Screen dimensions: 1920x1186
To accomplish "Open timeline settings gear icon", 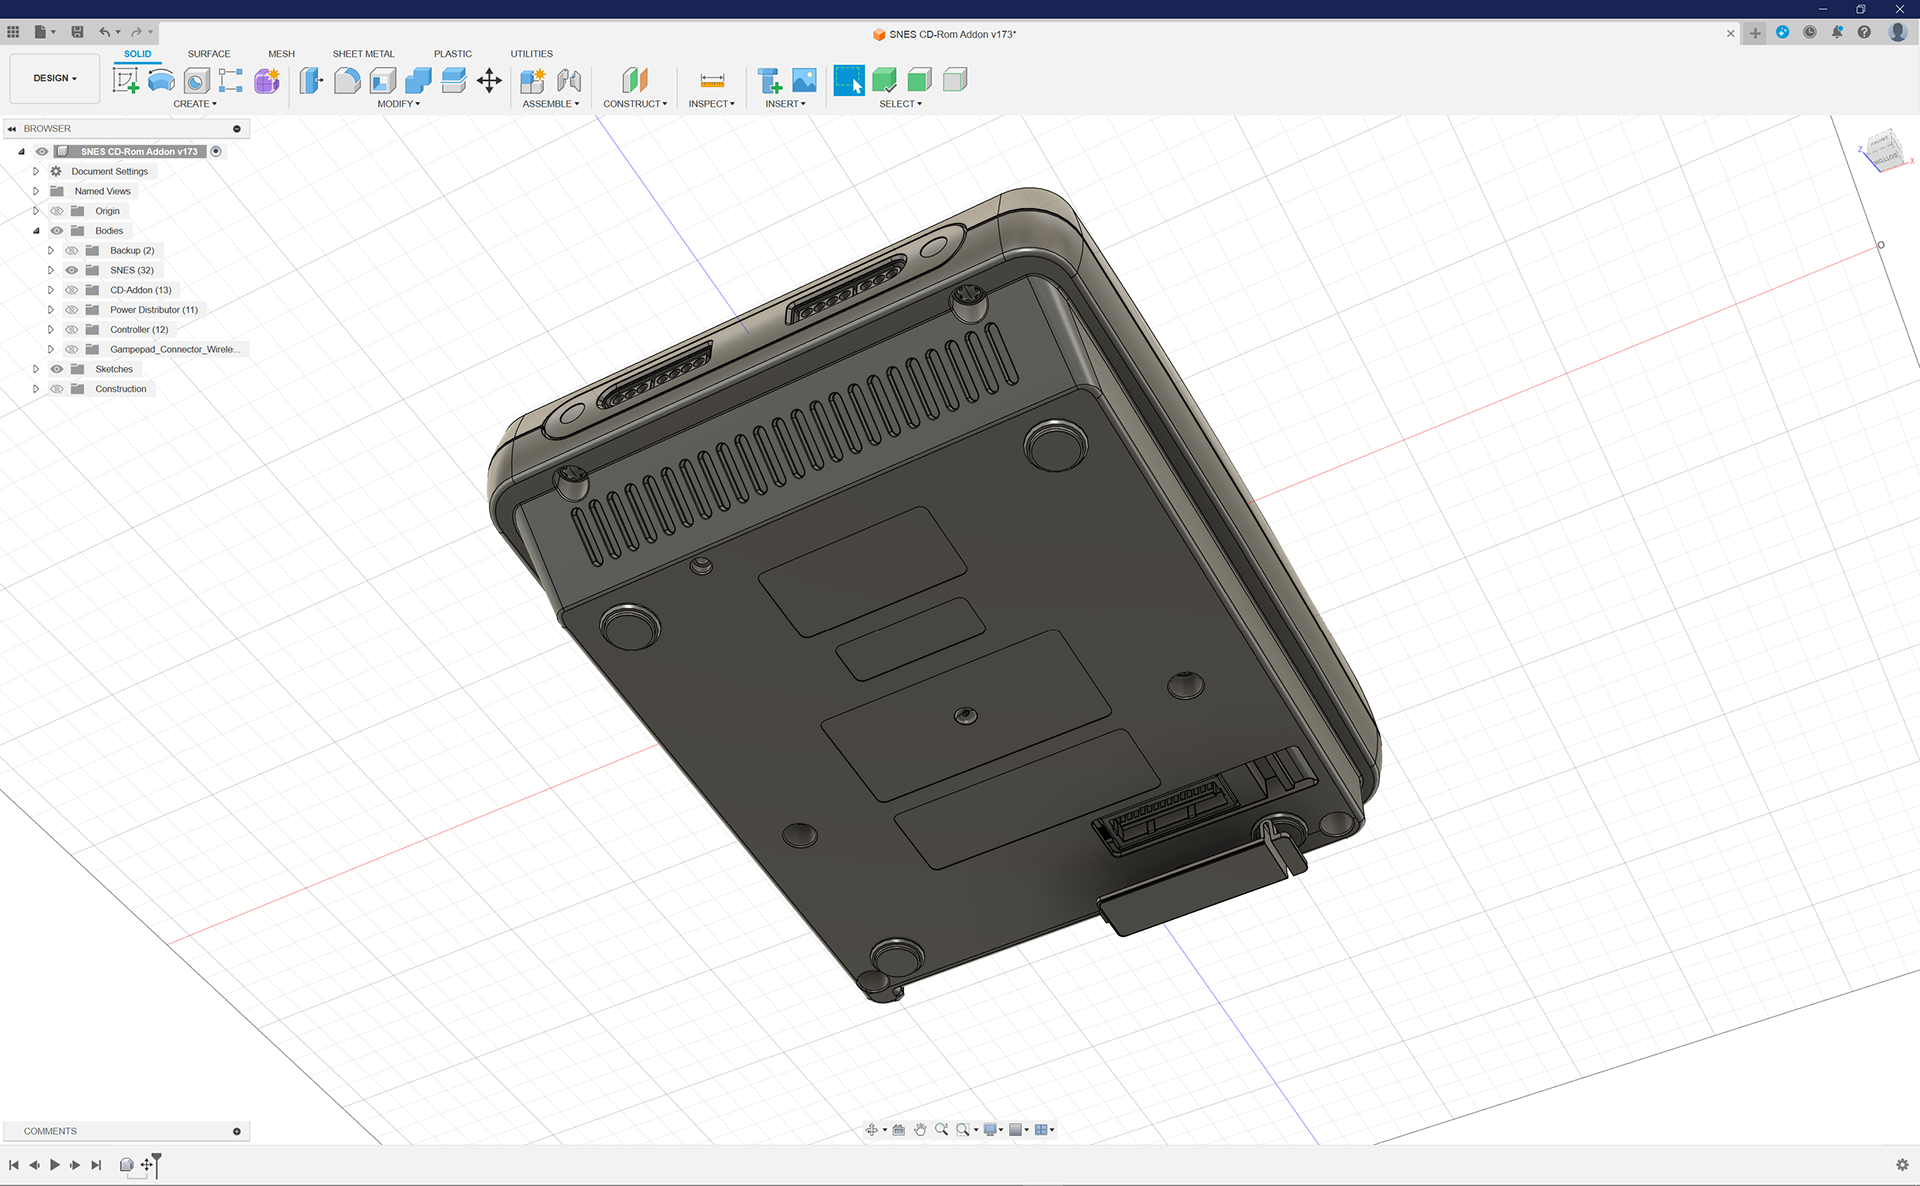I will pyautogui.click(x=1902, y=1165).
